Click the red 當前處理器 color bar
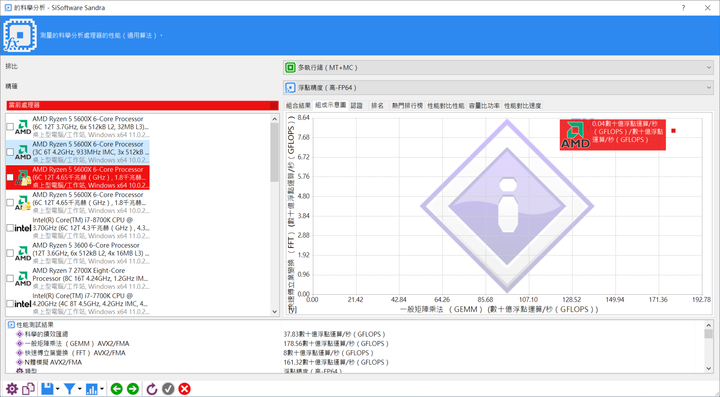720x397 pixels. pyautogui.click(x=142, y=105)
